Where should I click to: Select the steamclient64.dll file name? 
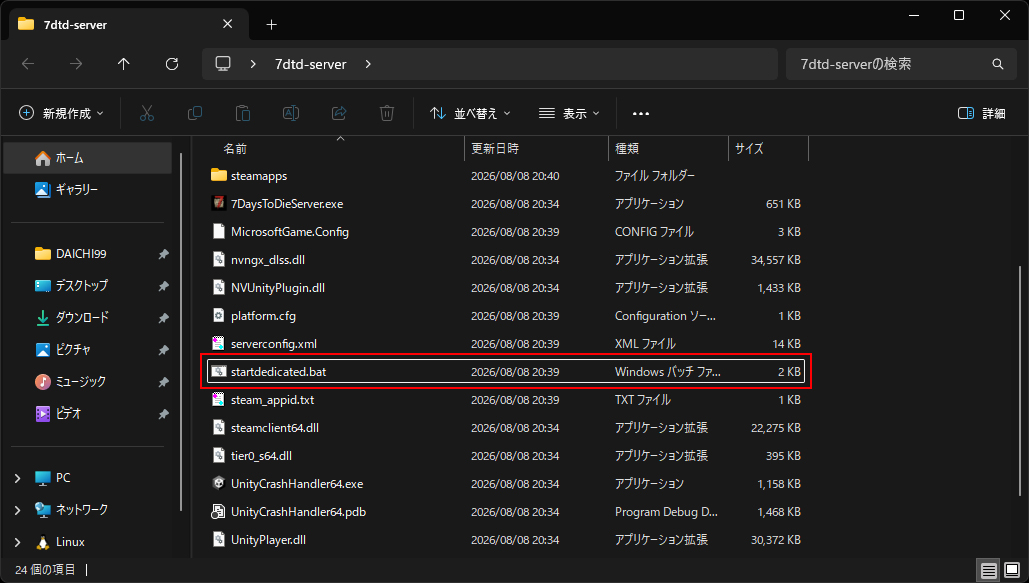(x=274, y=427)
